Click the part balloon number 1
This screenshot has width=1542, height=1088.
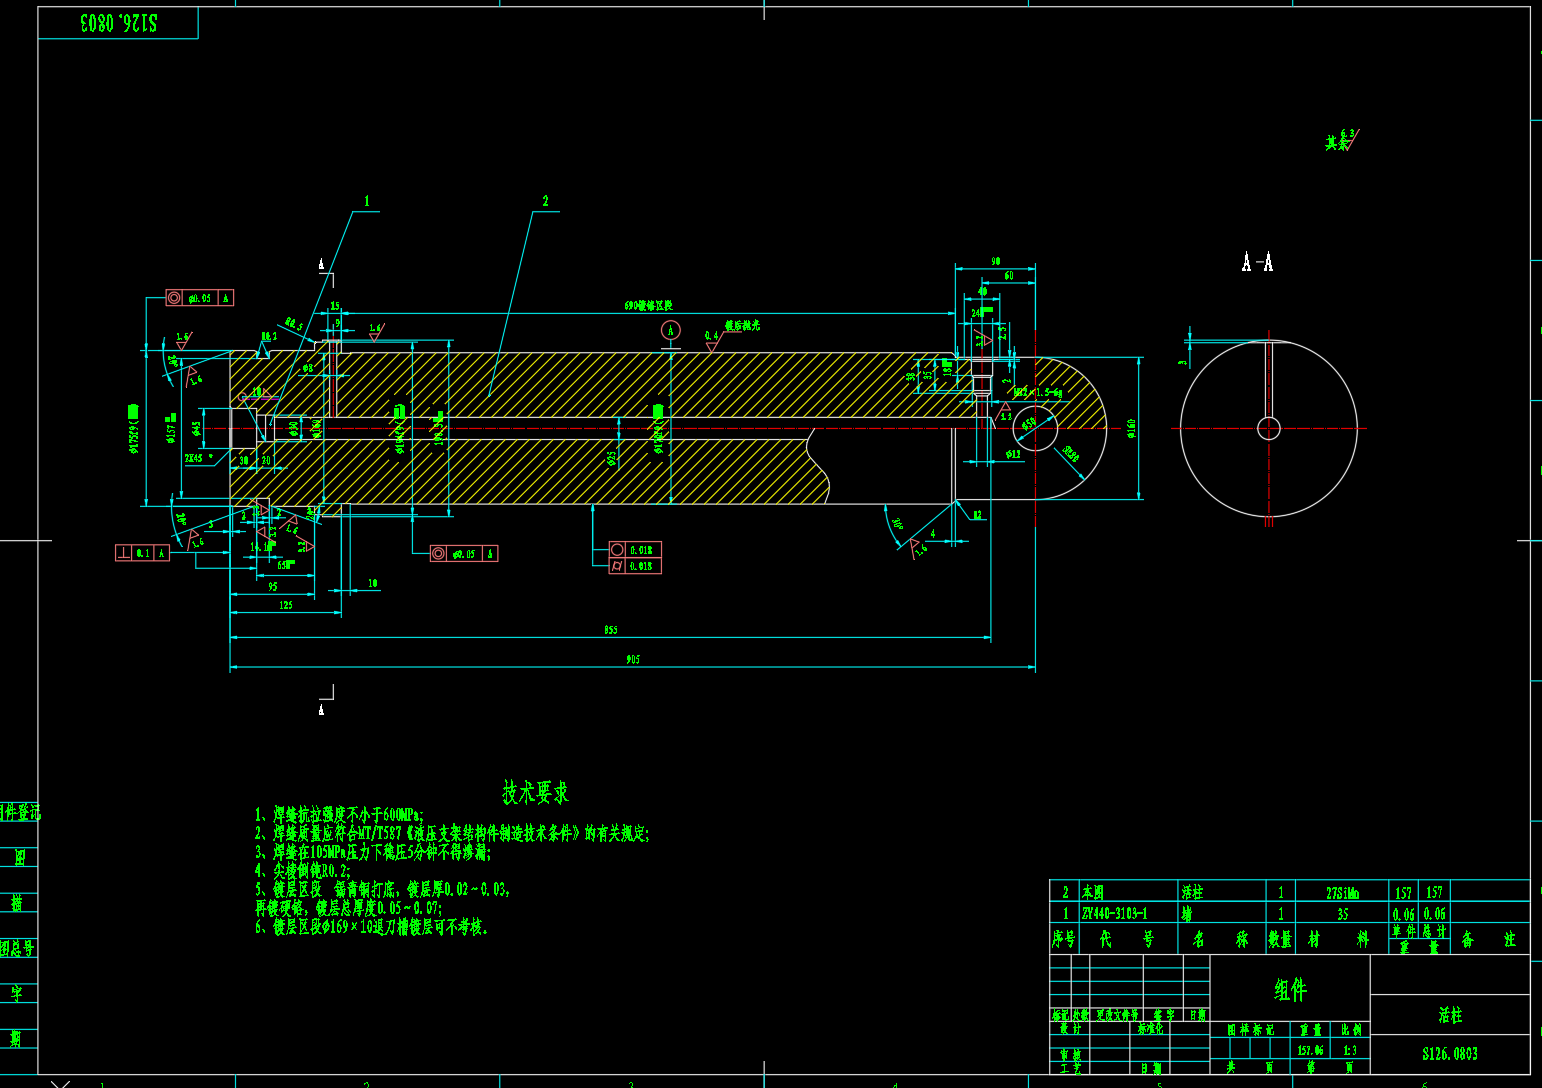366,202
